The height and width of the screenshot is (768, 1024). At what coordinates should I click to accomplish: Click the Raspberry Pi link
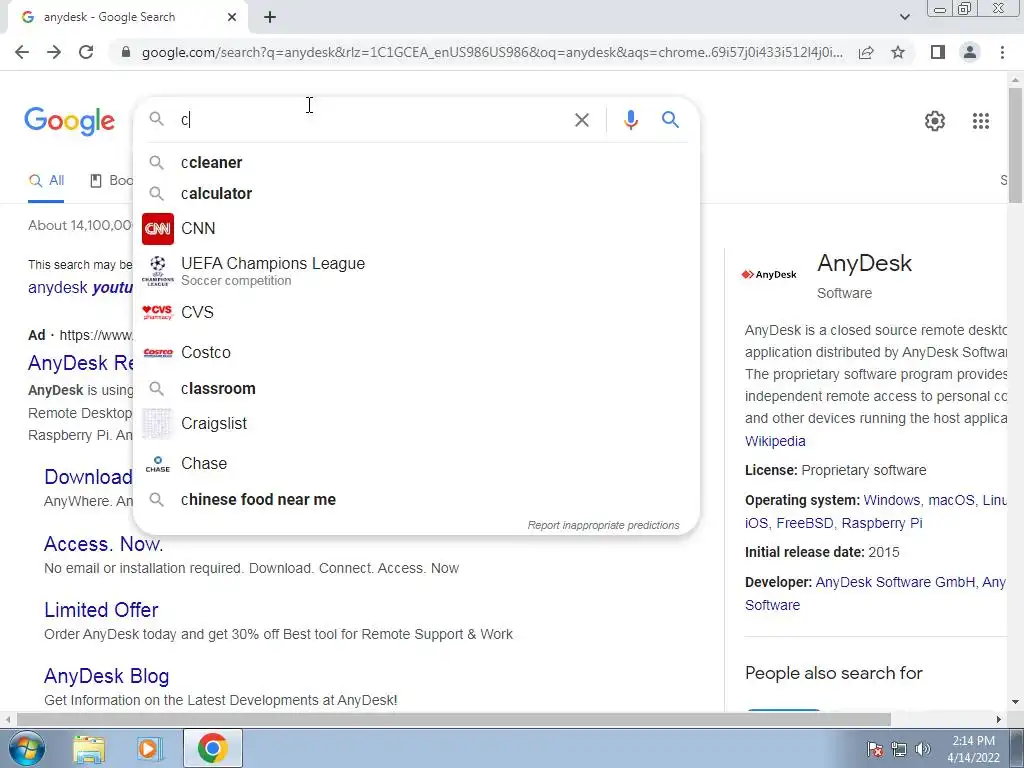882,523
